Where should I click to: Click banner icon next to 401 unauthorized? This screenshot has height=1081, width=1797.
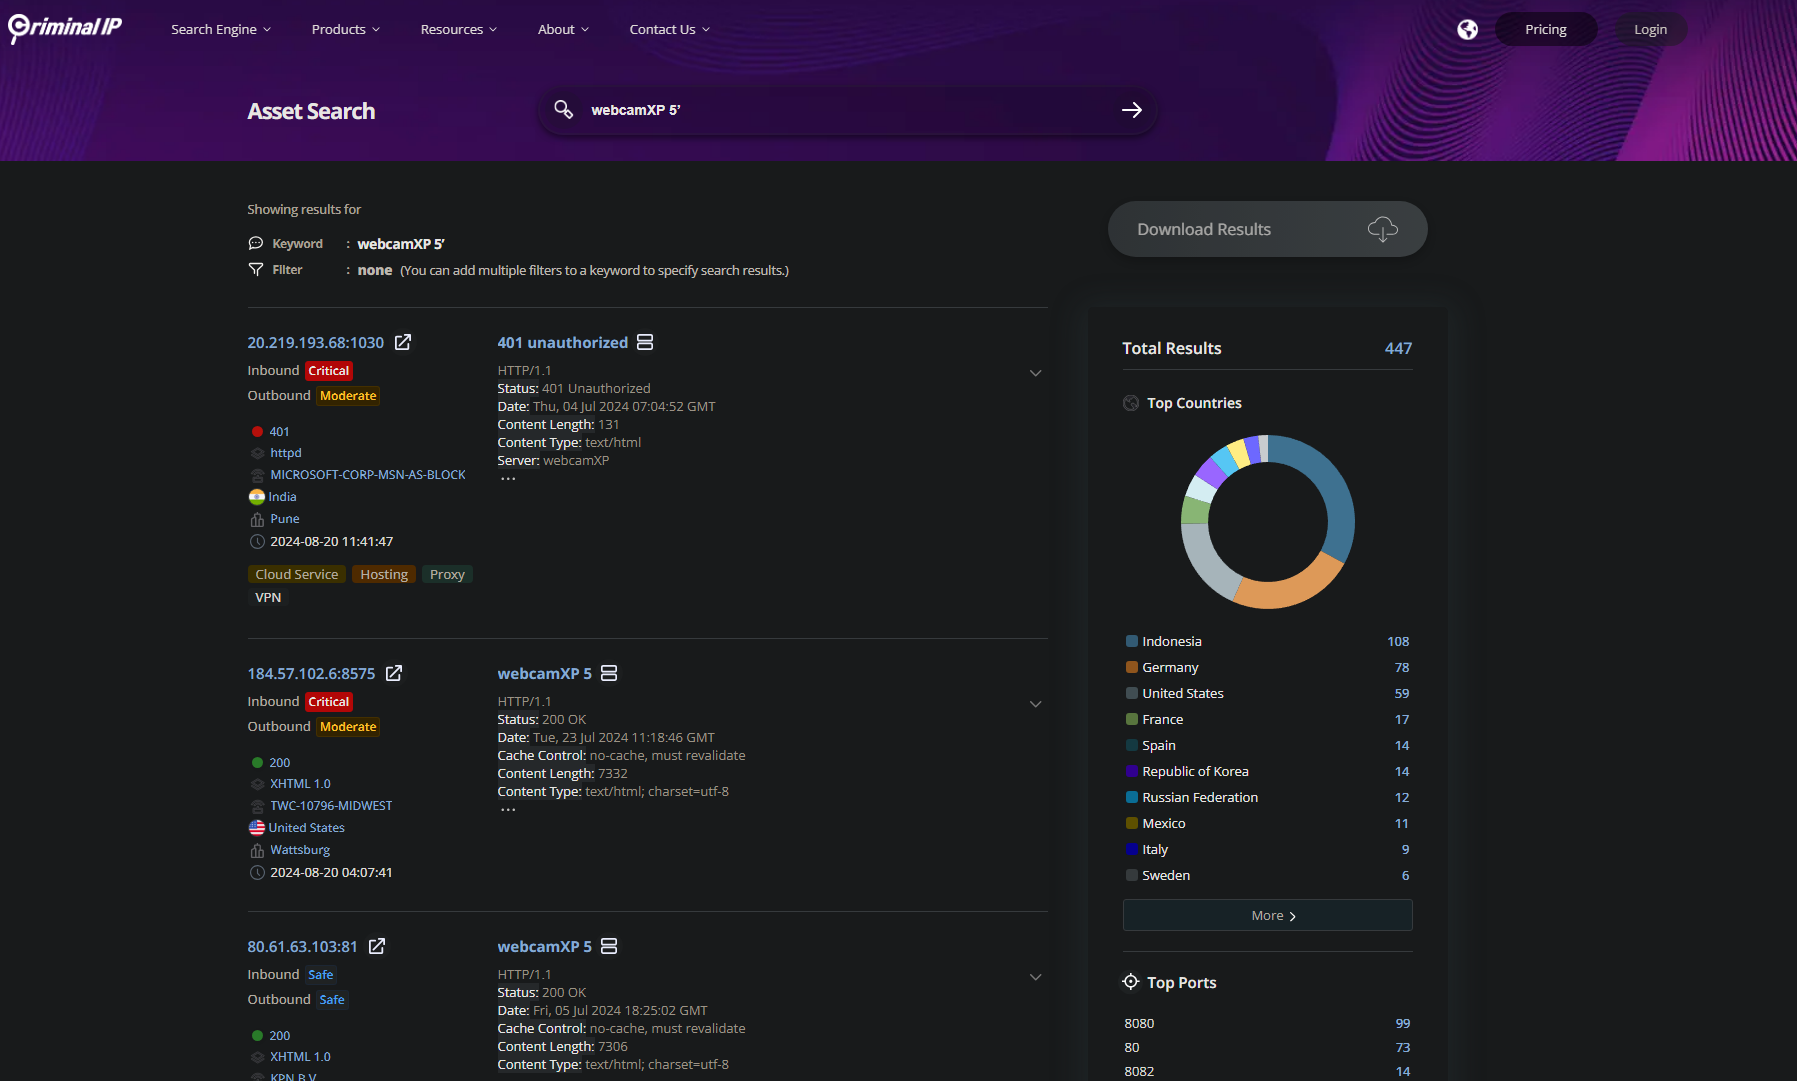click(x=645, y=343)
